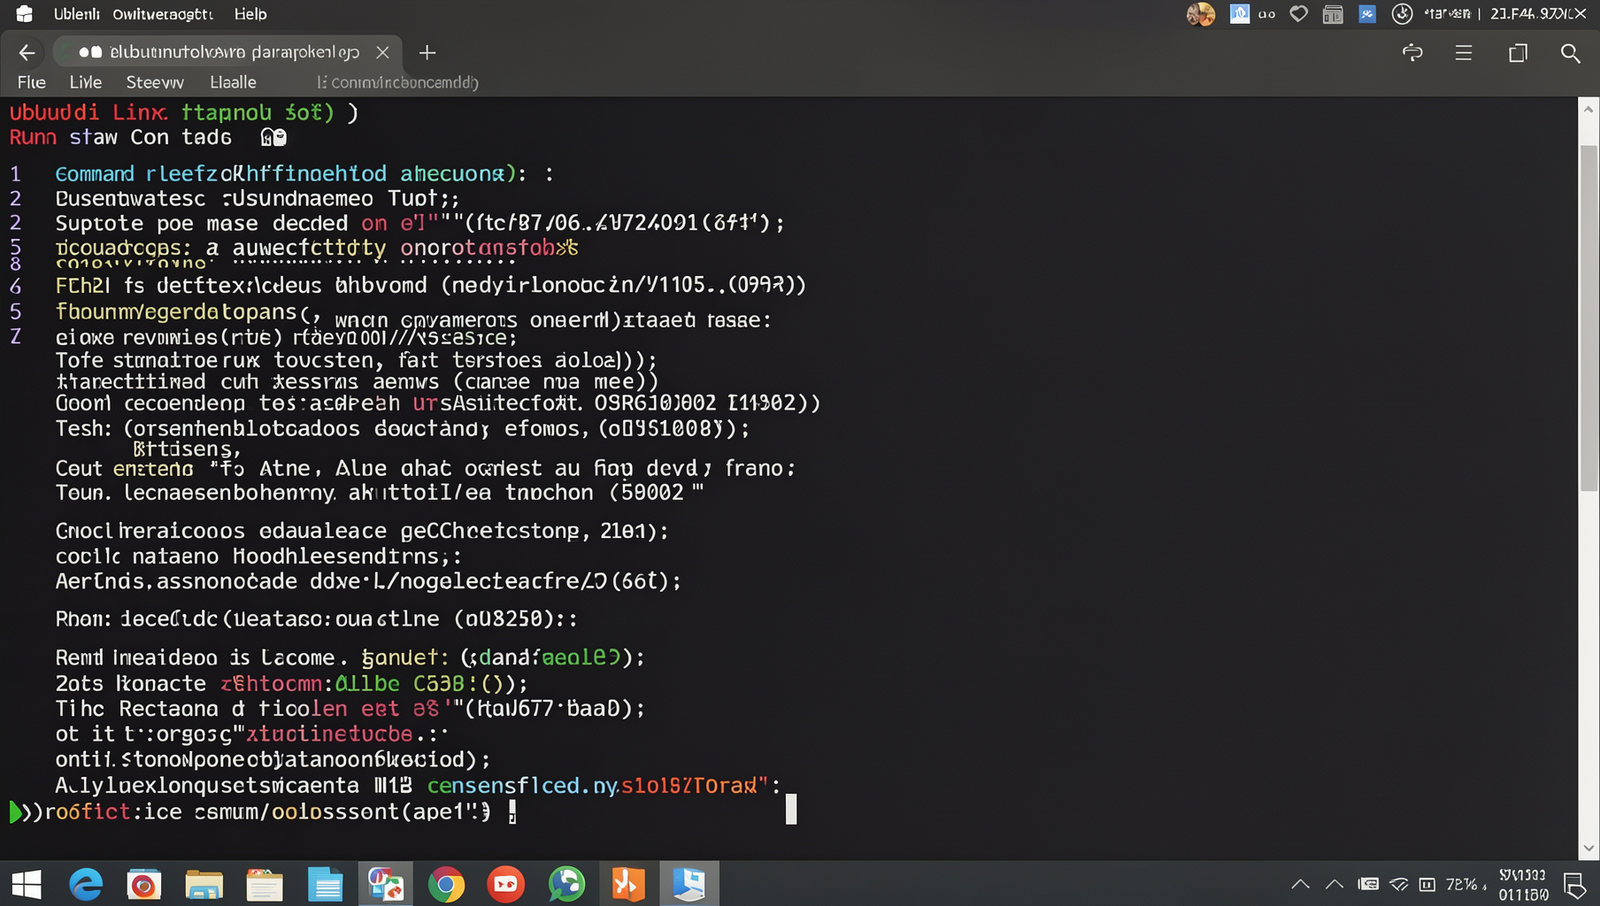Open the blue terminal app on the taskbar

688,885
